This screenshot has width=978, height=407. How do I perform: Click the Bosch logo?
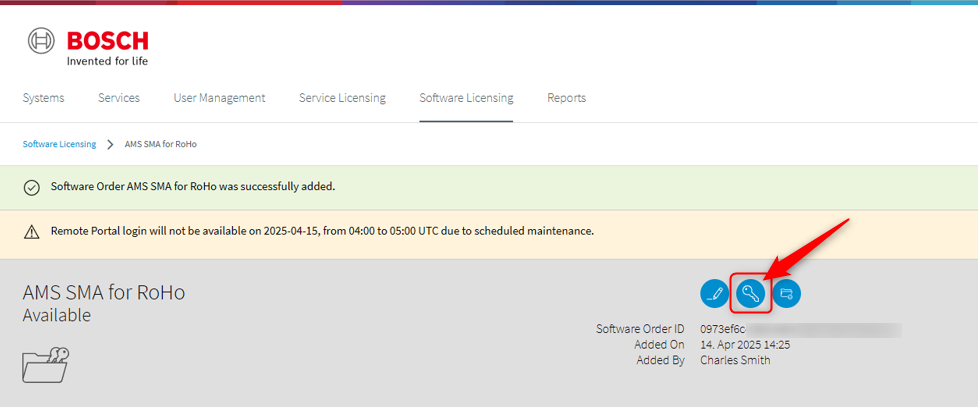[x=88, y=47]
